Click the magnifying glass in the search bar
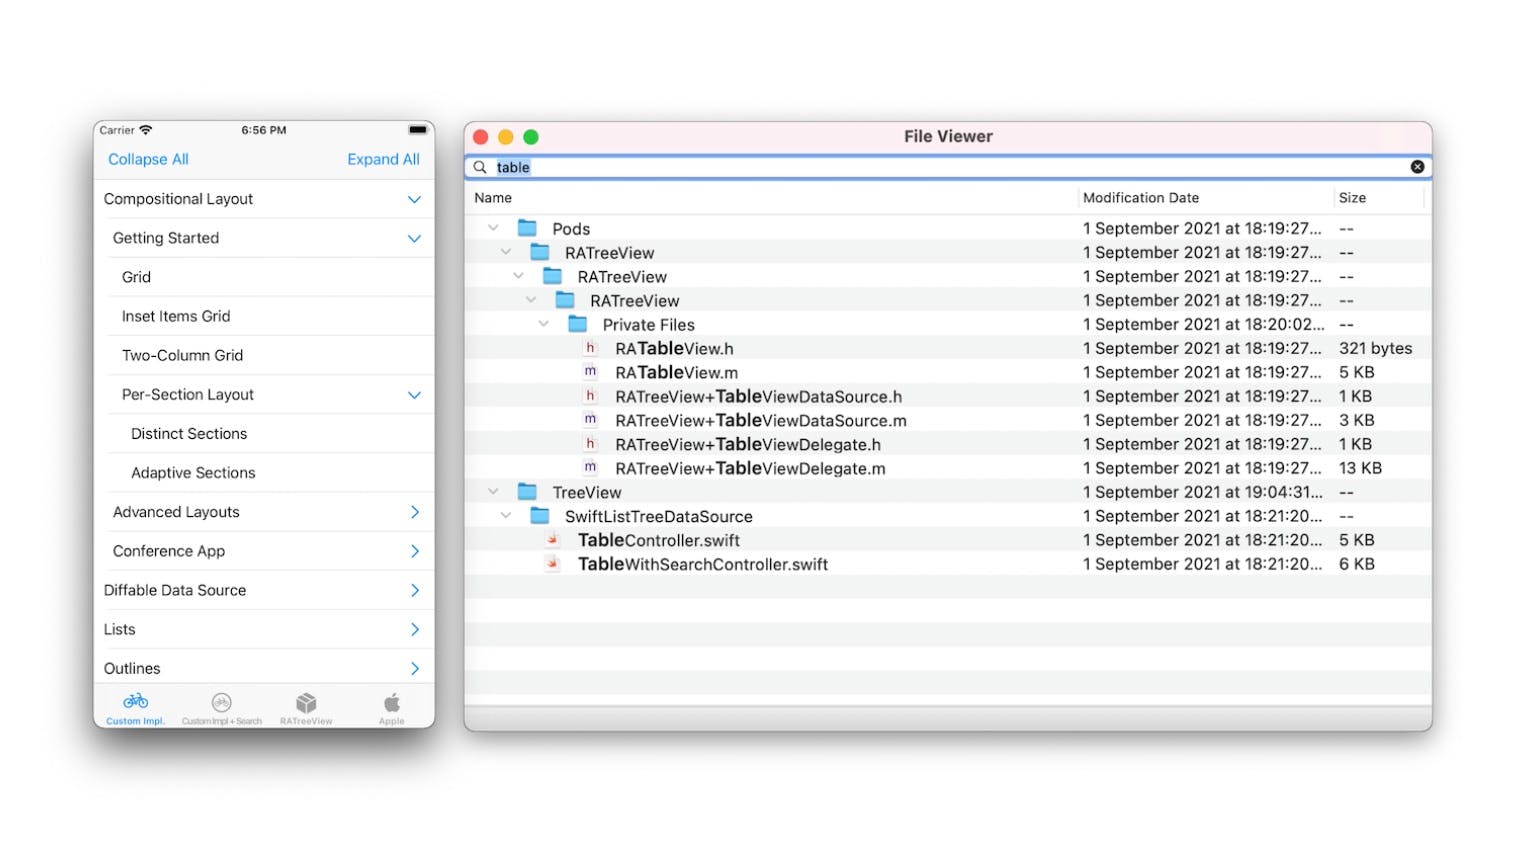Image resolution: width=1534 pixels, height=858 pixels. point(481,167)
